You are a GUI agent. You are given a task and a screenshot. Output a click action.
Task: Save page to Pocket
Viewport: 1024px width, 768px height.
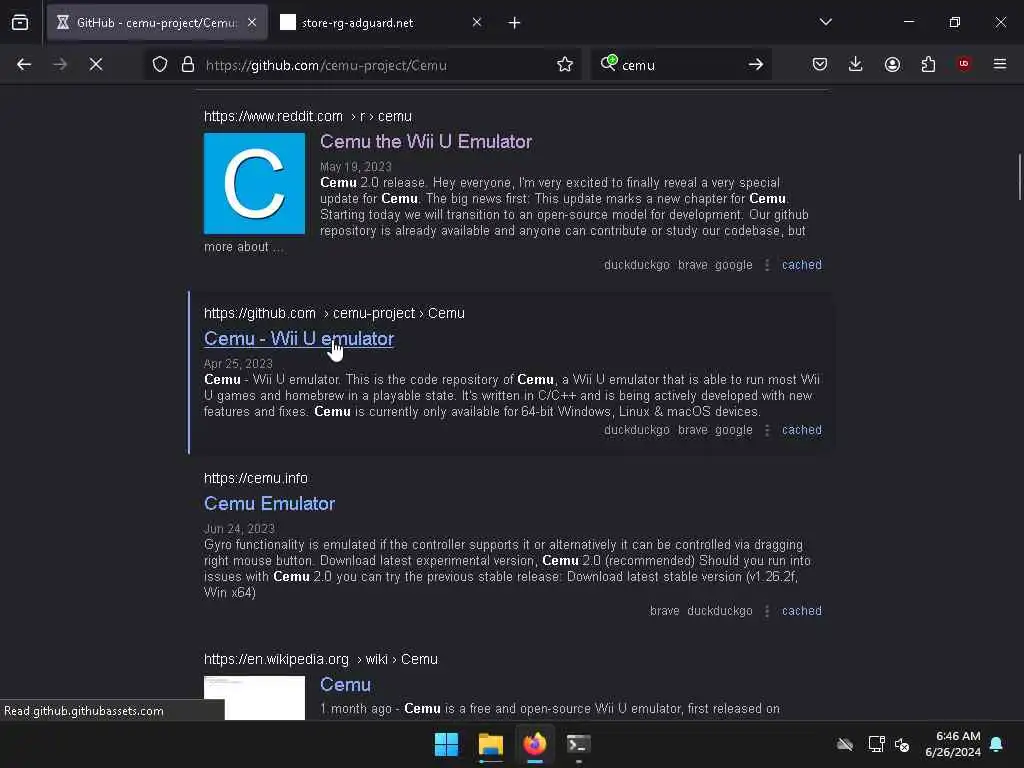point(820,64)
